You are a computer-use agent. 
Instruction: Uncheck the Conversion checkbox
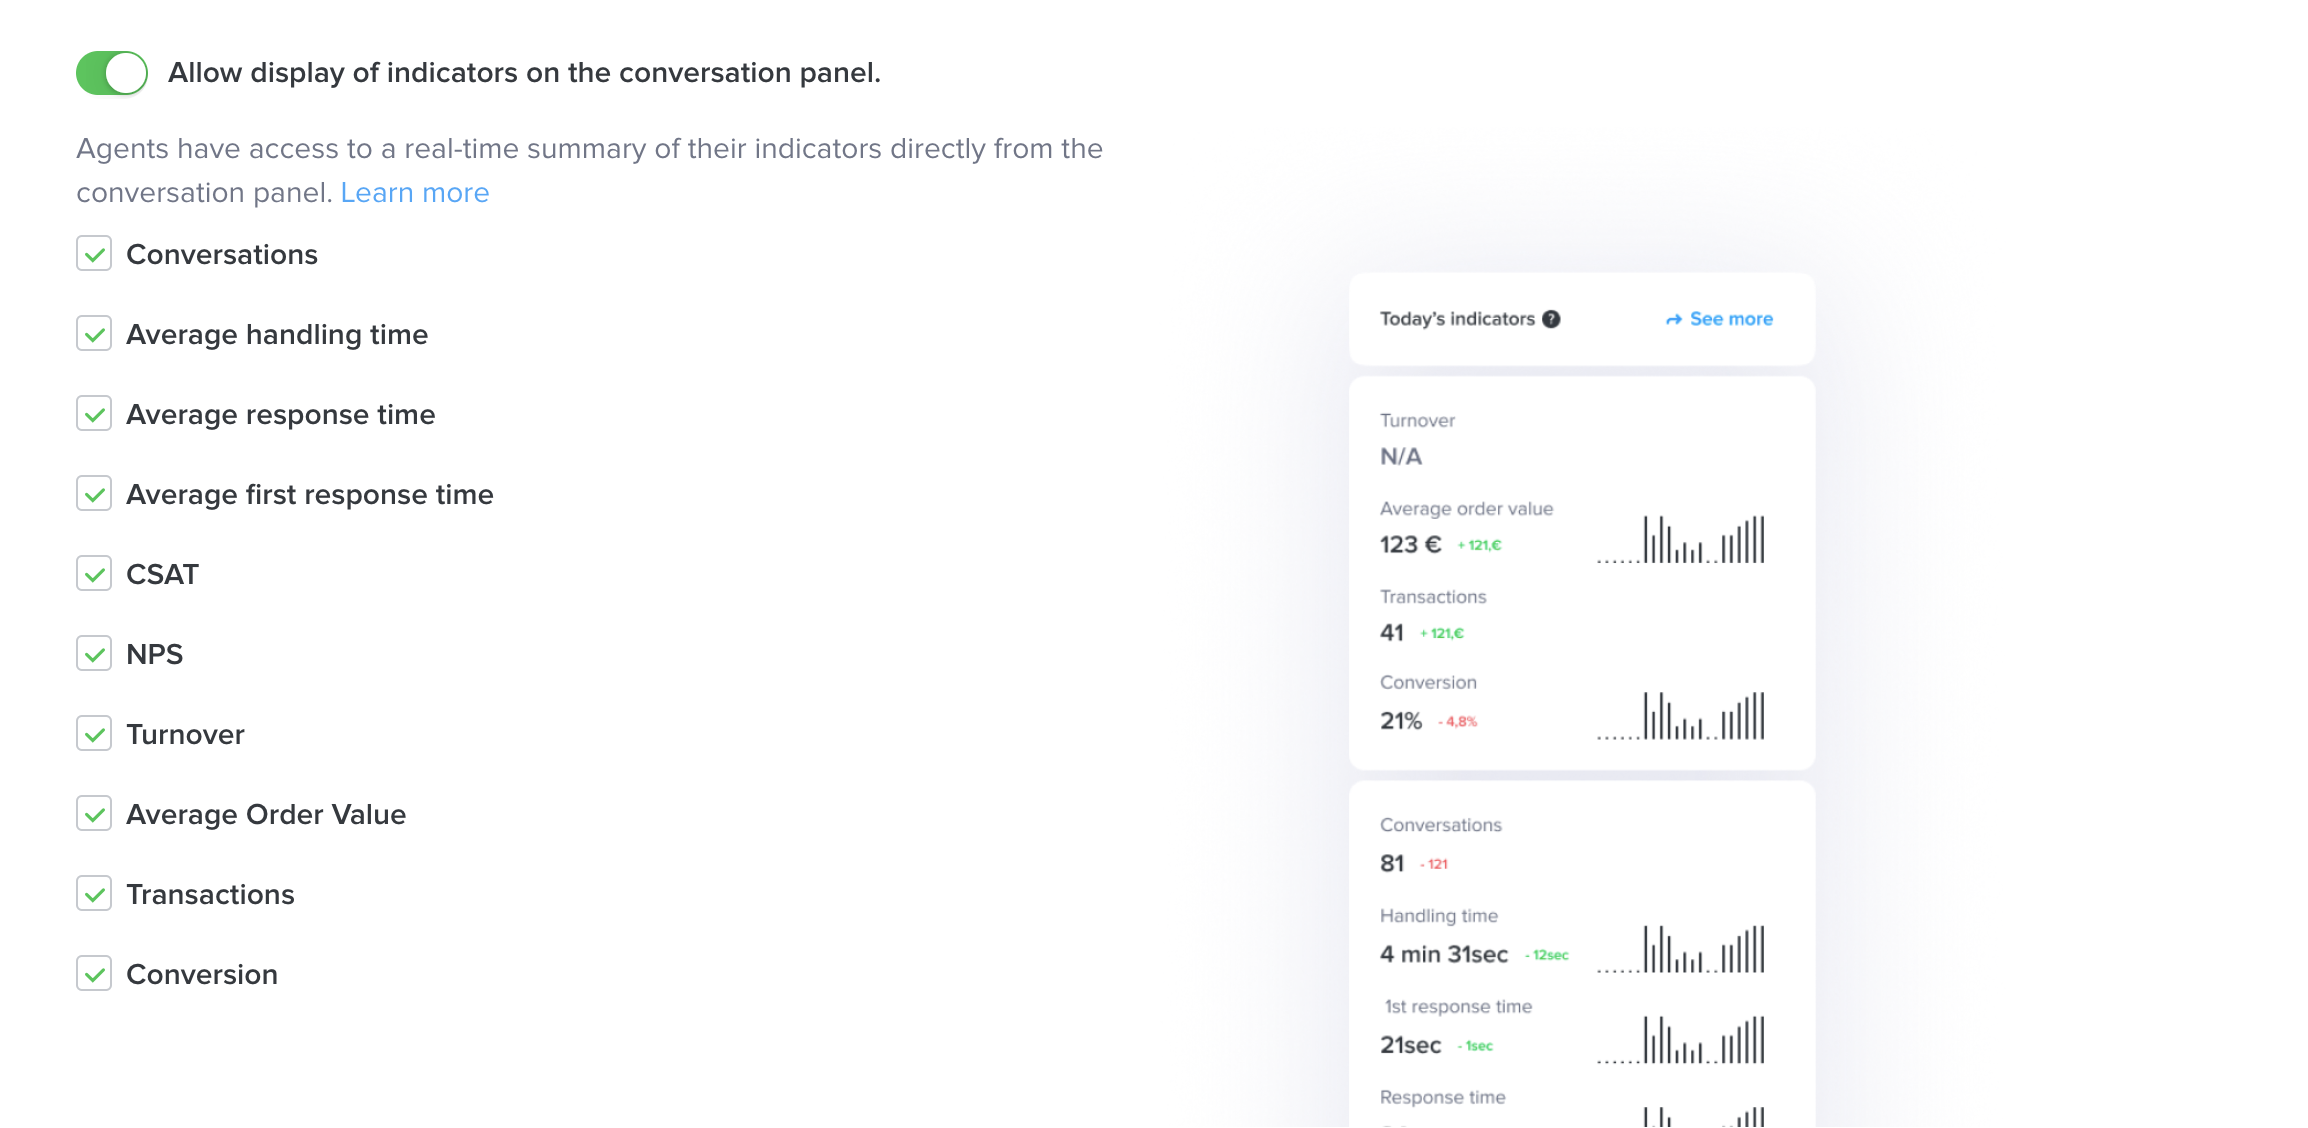point(94,974)
